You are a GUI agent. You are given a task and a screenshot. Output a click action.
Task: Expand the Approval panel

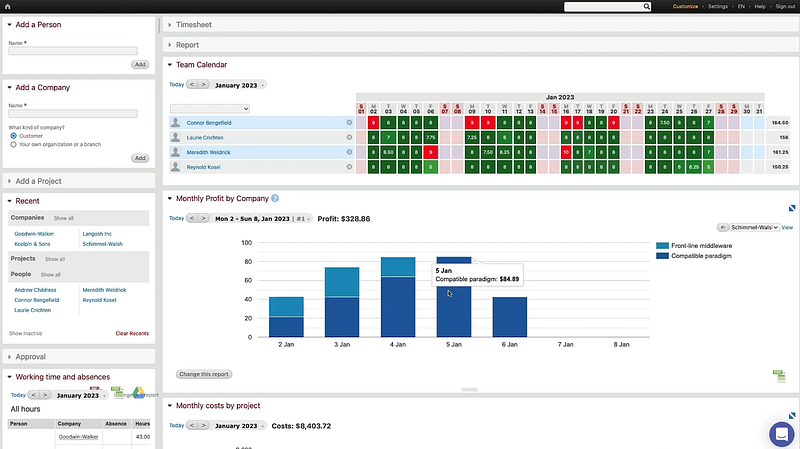coord(10,357)
